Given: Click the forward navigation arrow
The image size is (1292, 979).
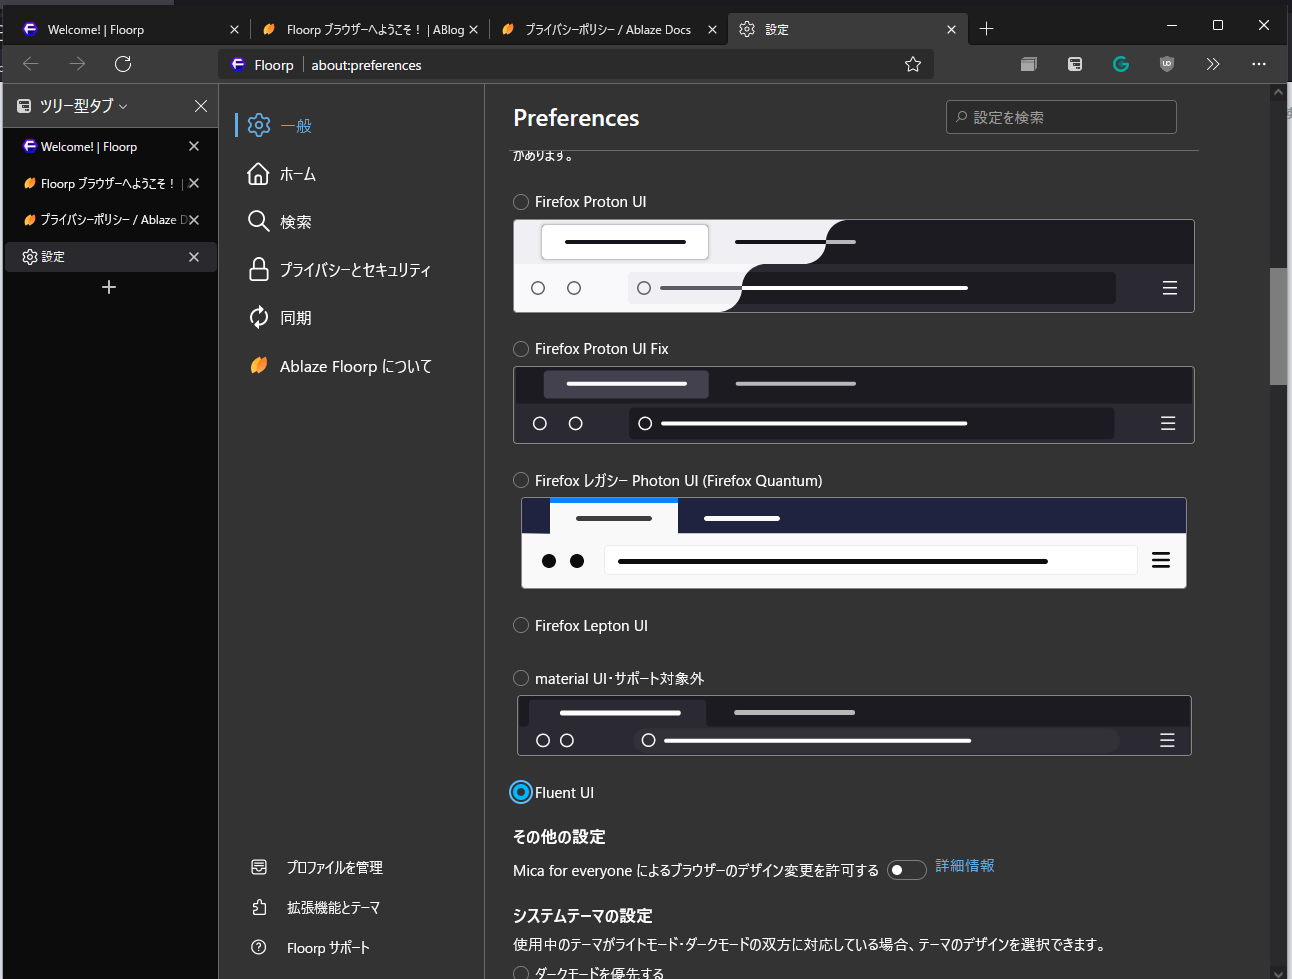Looking at the screenshot, I should pyautogui.click(x=77, y=64).
